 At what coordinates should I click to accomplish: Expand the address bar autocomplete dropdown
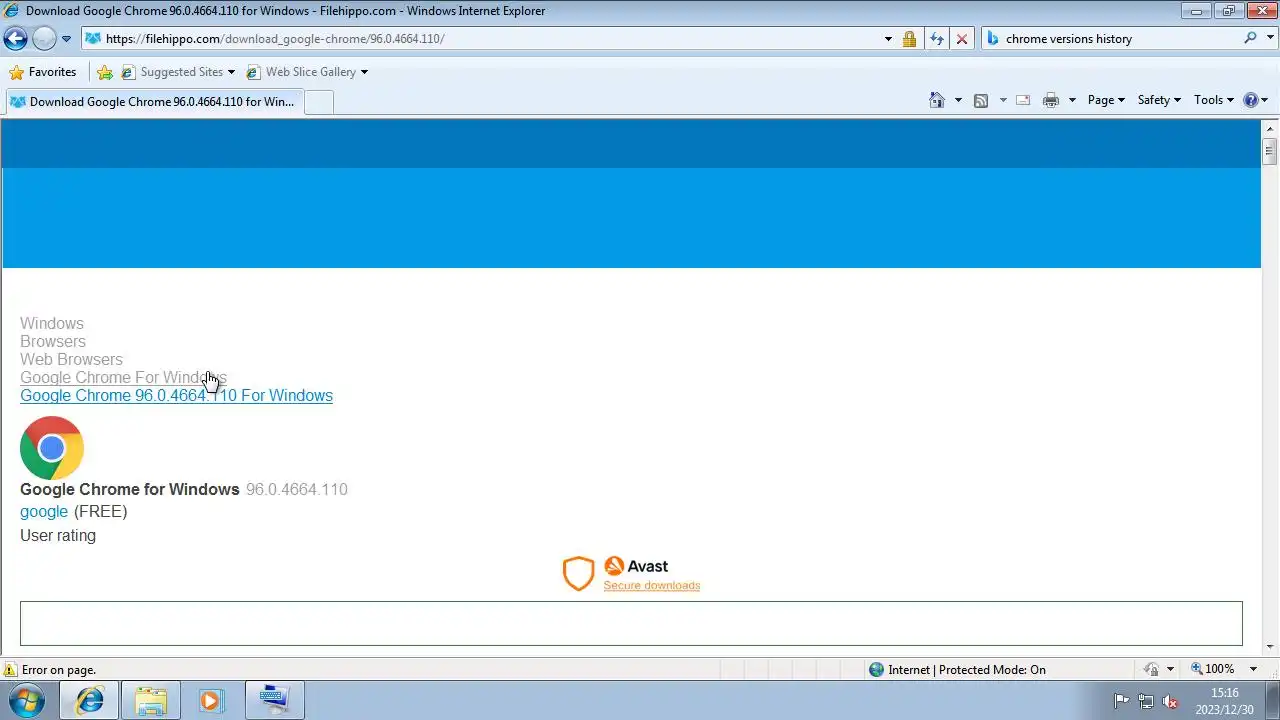[x=888, y=39]
